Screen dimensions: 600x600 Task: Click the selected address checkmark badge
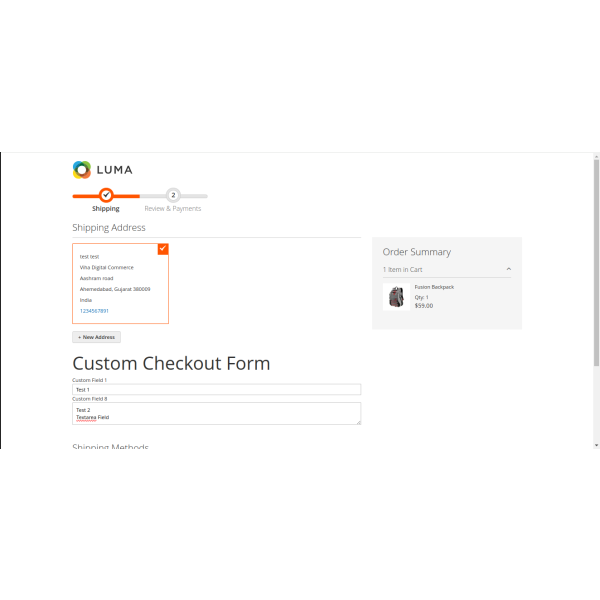tap(163, 248)
